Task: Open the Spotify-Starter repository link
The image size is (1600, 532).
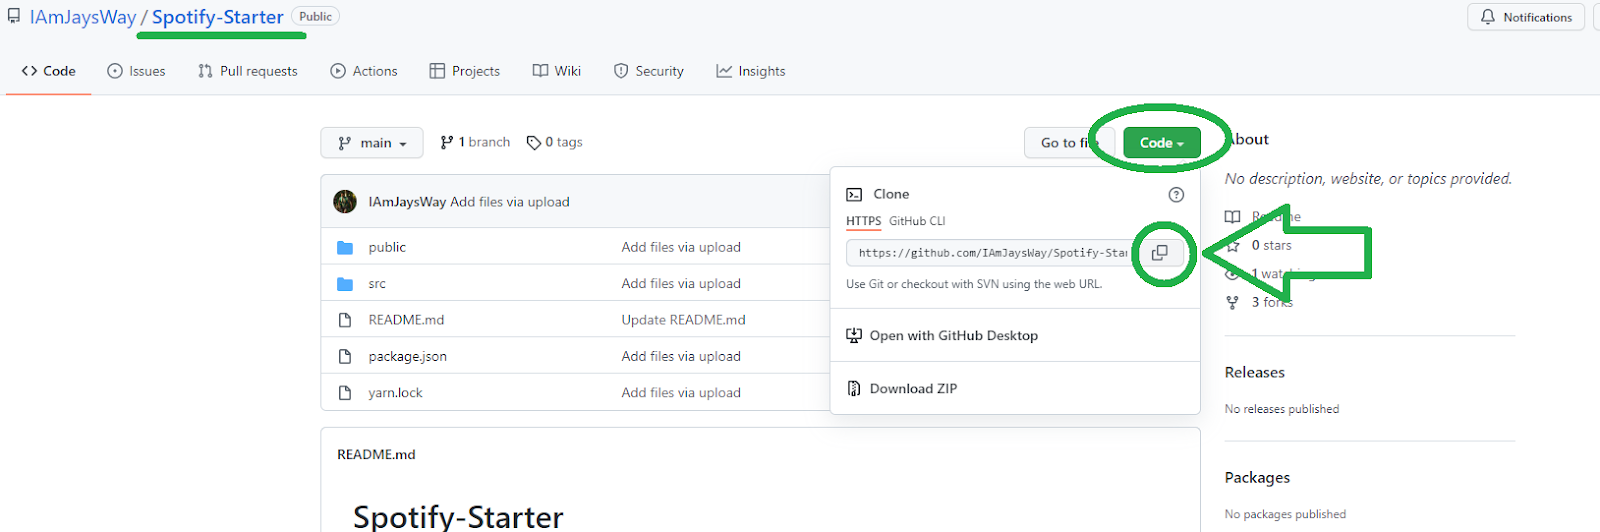Action: click(218, 17)
